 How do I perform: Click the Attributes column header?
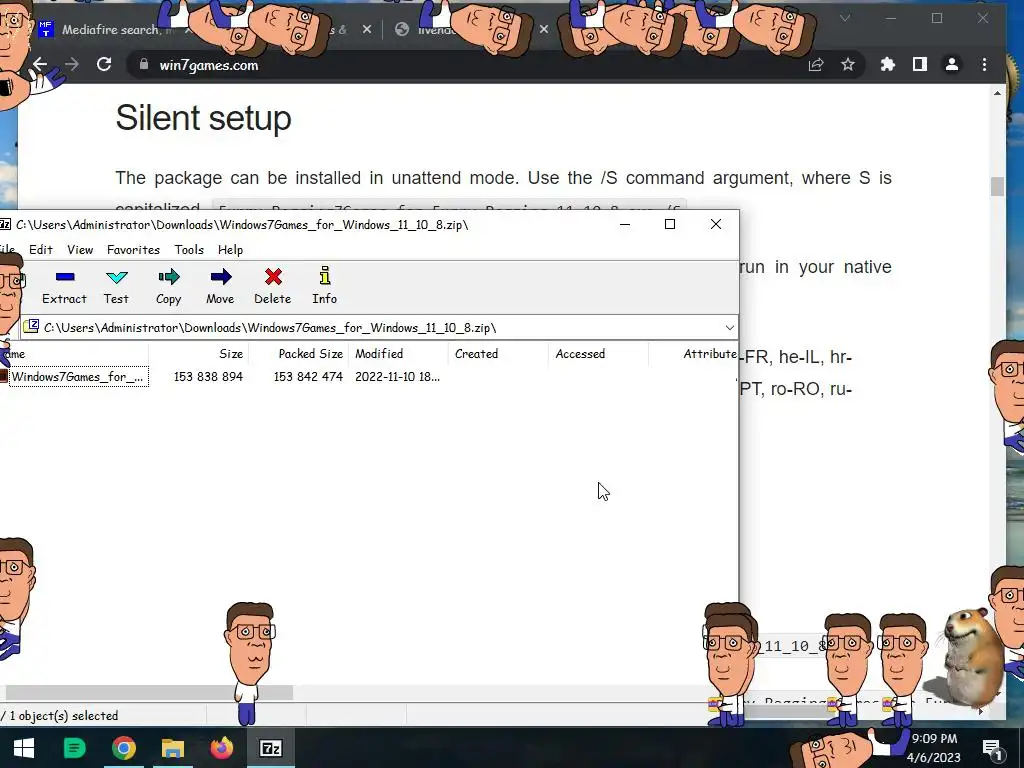[694, 353]
